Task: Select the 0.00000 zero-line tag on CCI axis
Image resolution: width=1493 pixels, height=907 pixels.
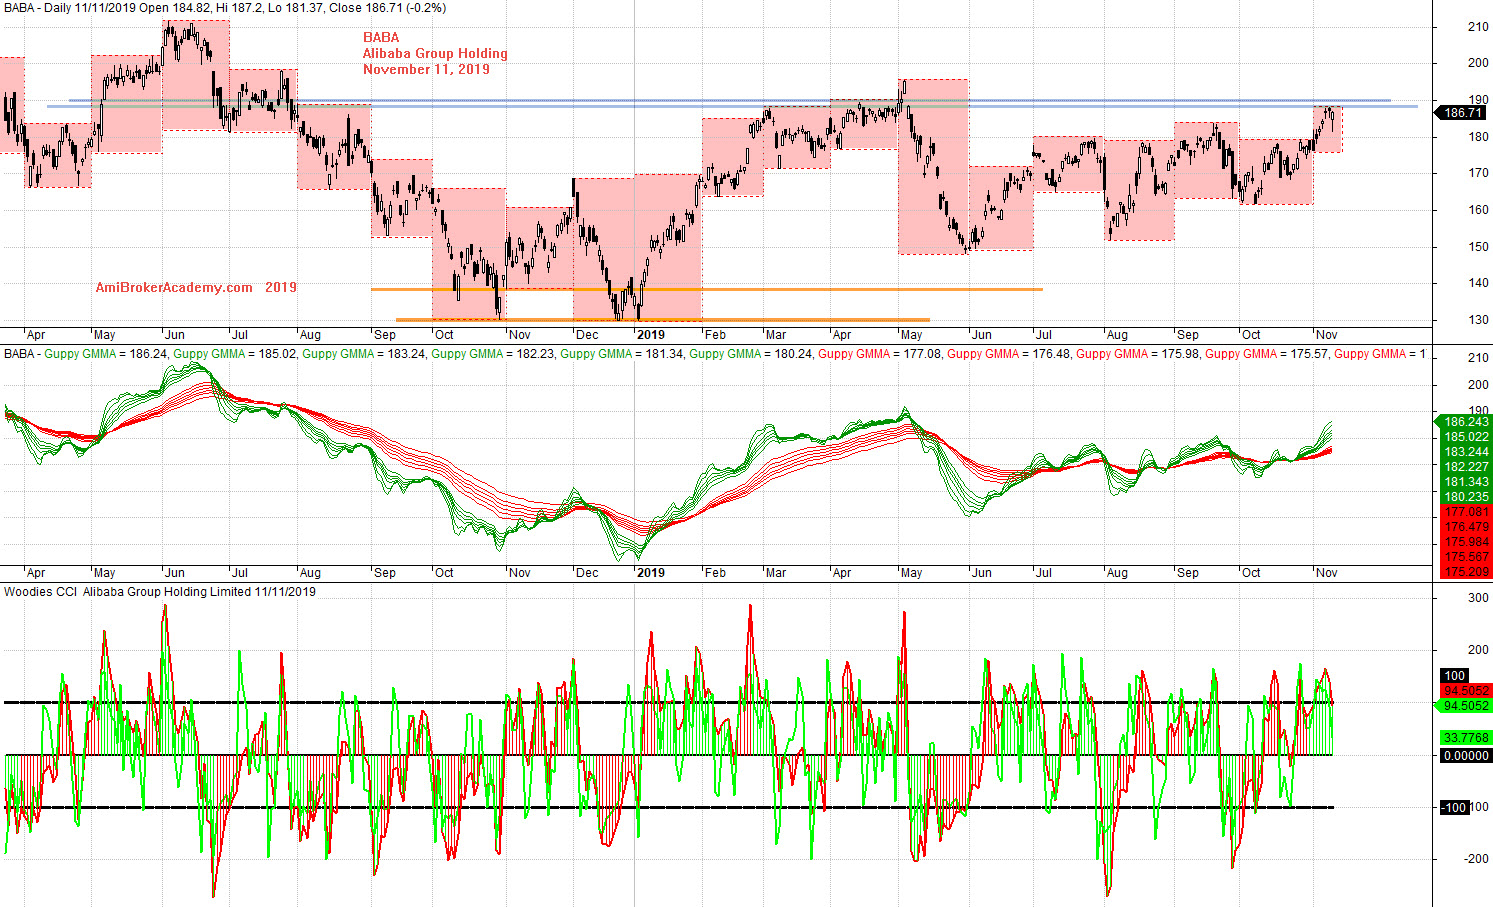Action: [x=1466, y=756]
